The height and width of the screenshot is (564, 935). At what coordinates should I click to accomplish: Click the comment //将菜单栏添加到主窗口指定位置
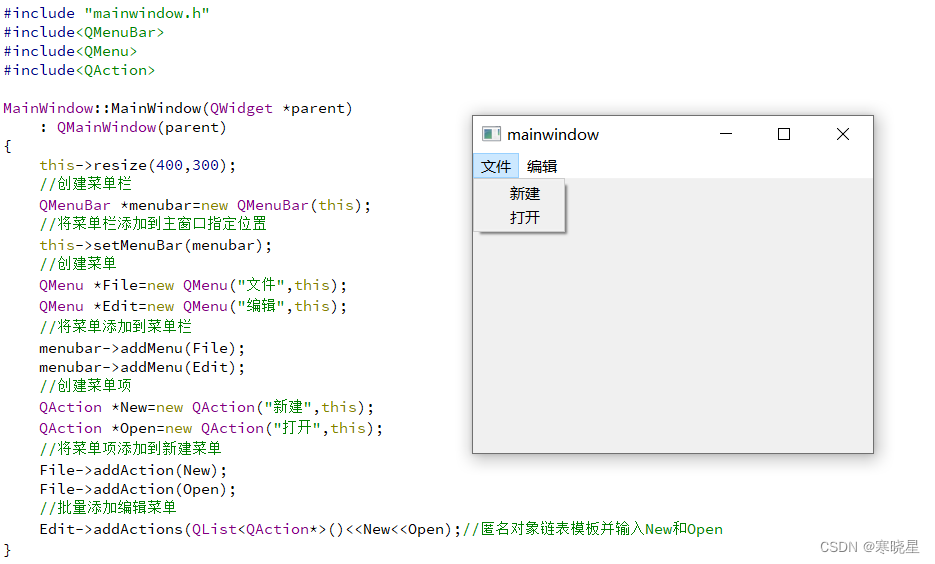[153, 224]
